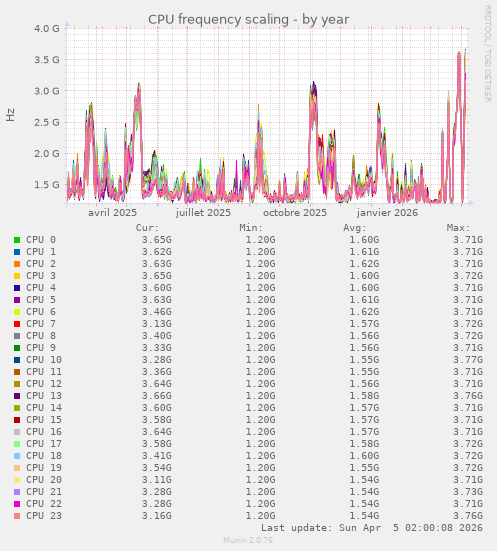This screenshot has width=497, height=551.
Task: Click CPU 1 minimum value 1.20G
Action: tap(260, 252)
